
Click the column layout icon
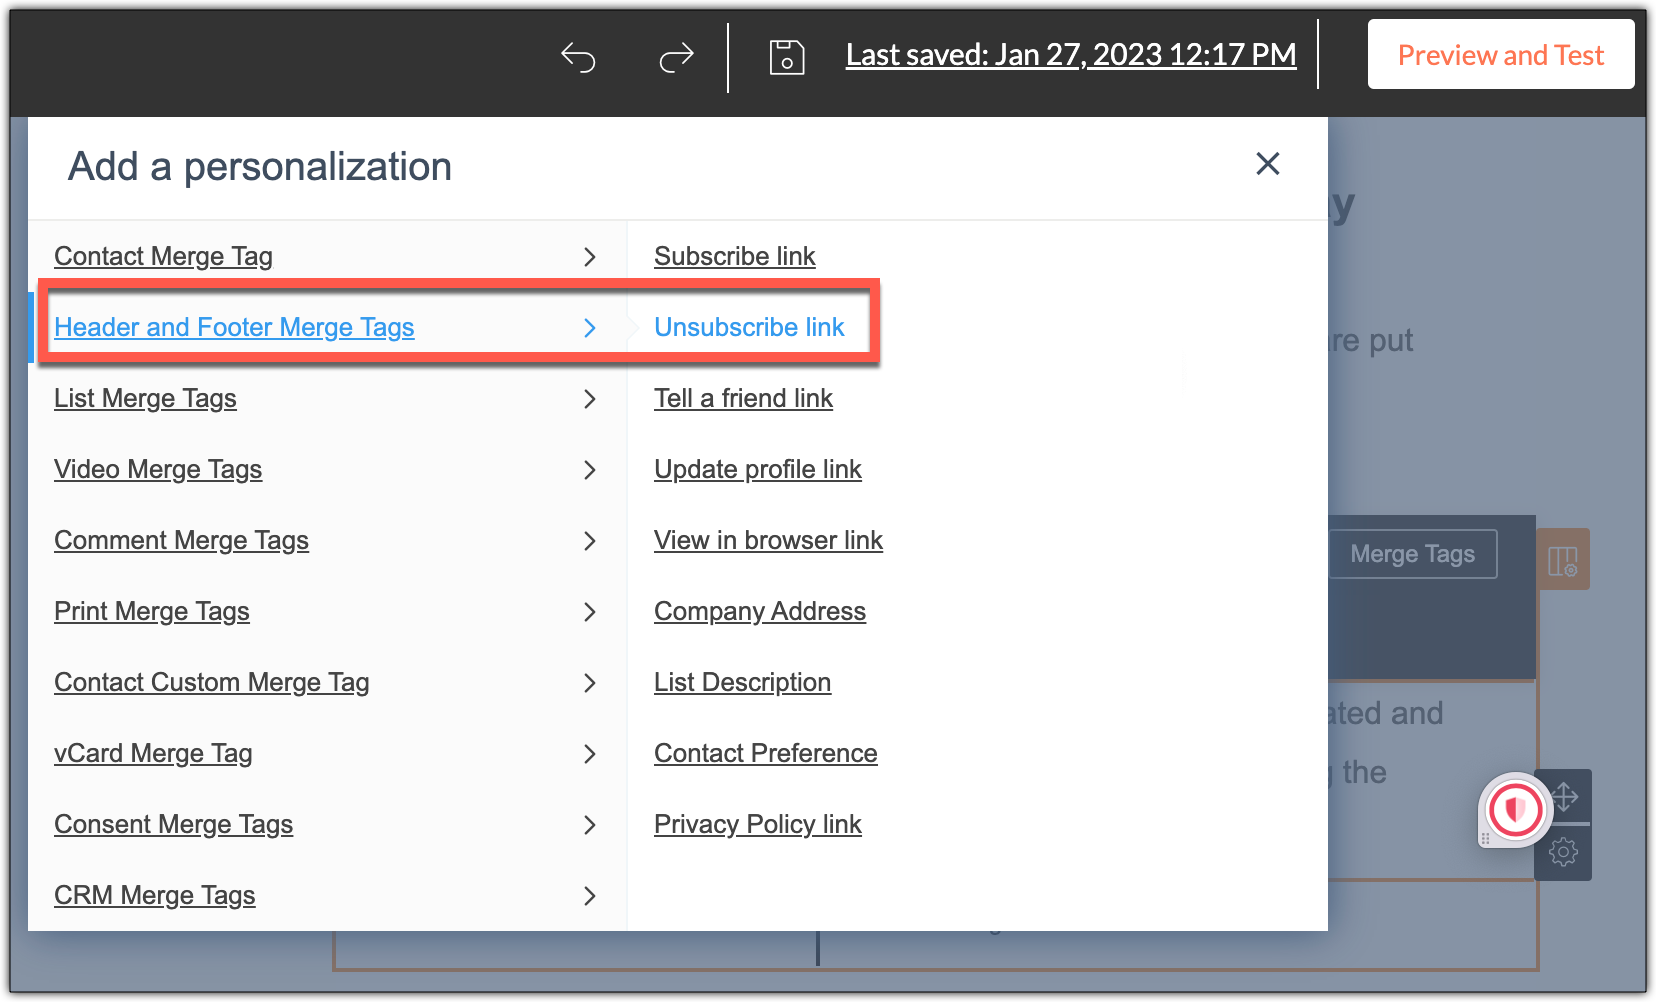tap(1563, 560)
